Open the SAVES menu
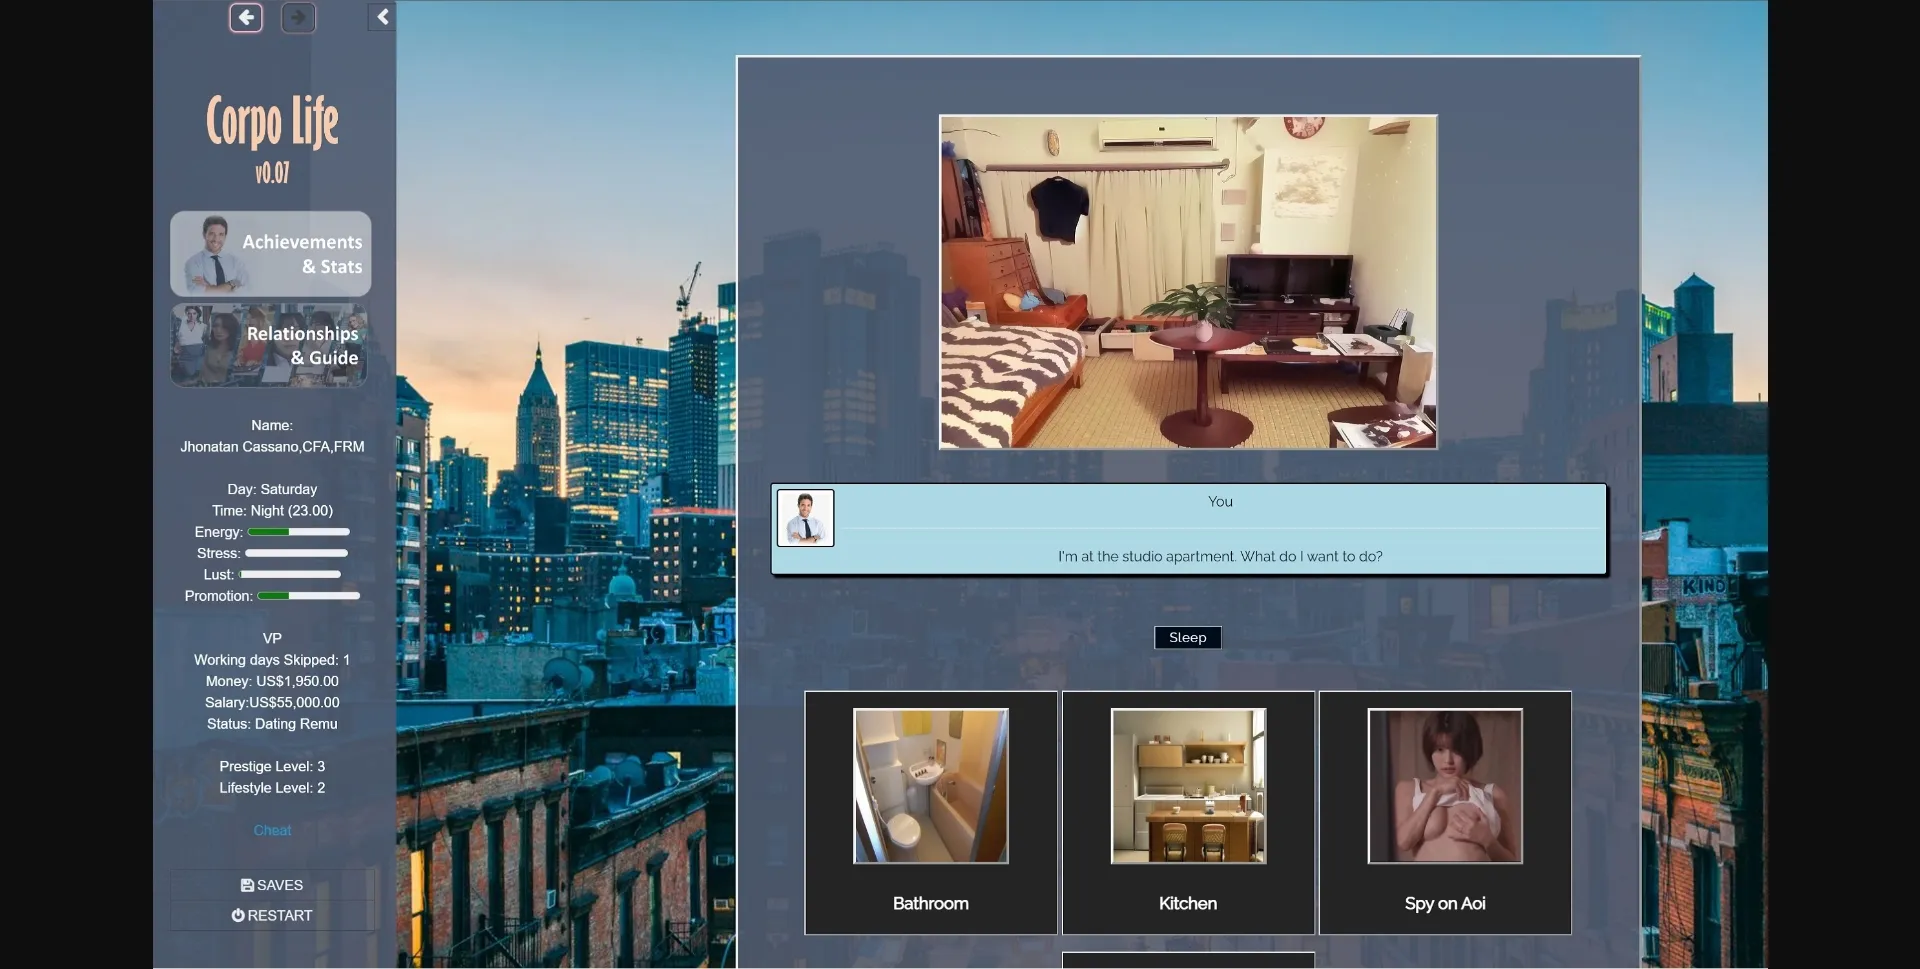 (x=272, y=885)
